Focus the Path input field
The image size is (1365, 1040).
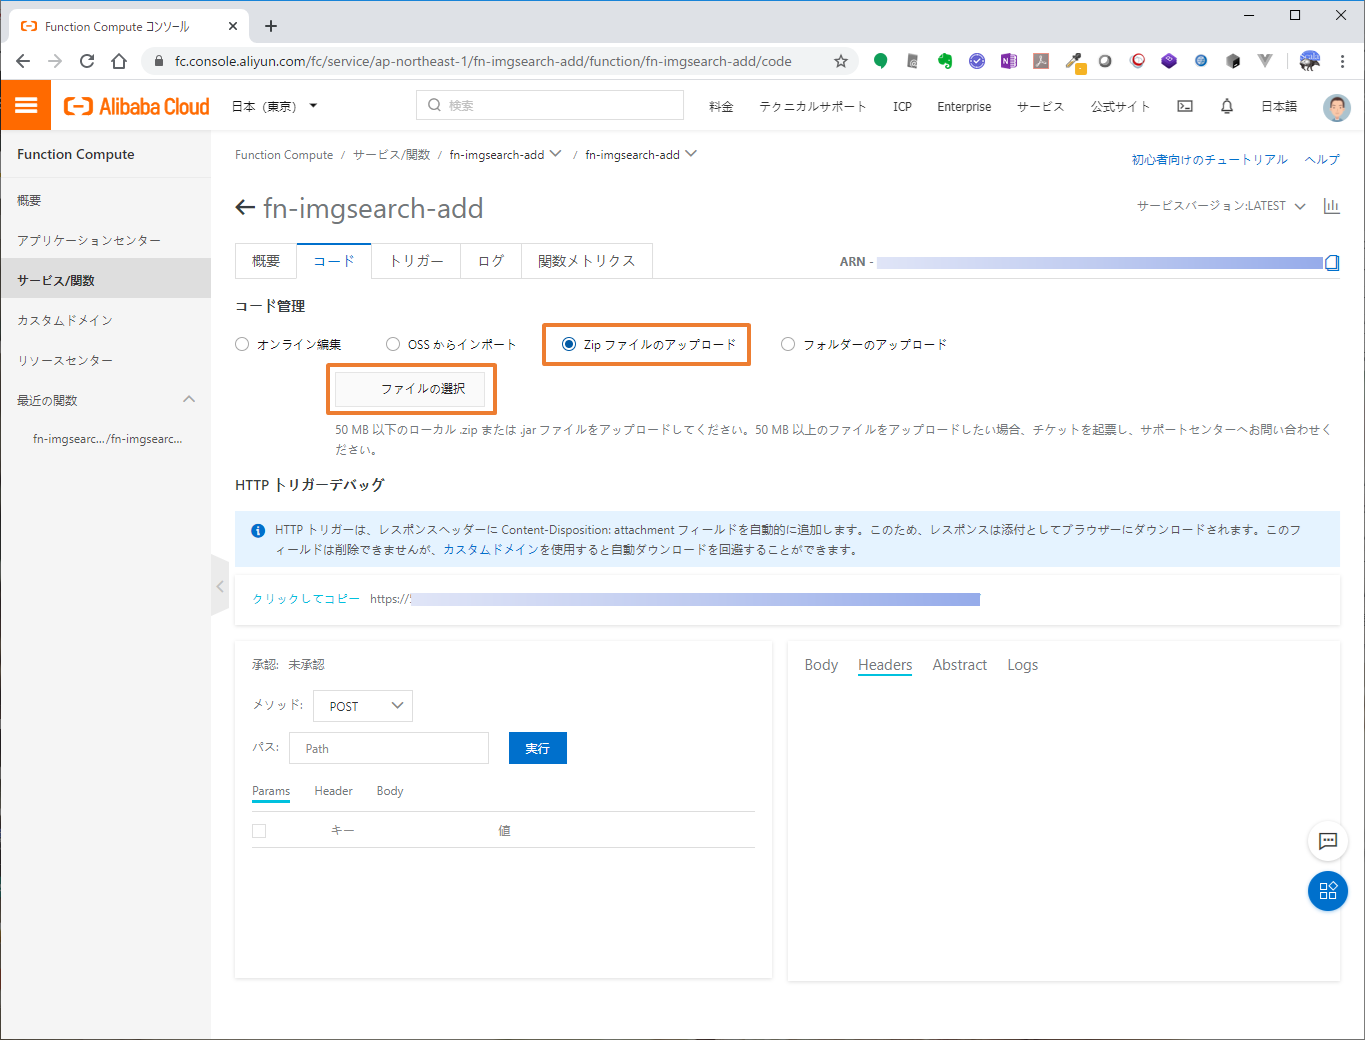click(389, 748)
